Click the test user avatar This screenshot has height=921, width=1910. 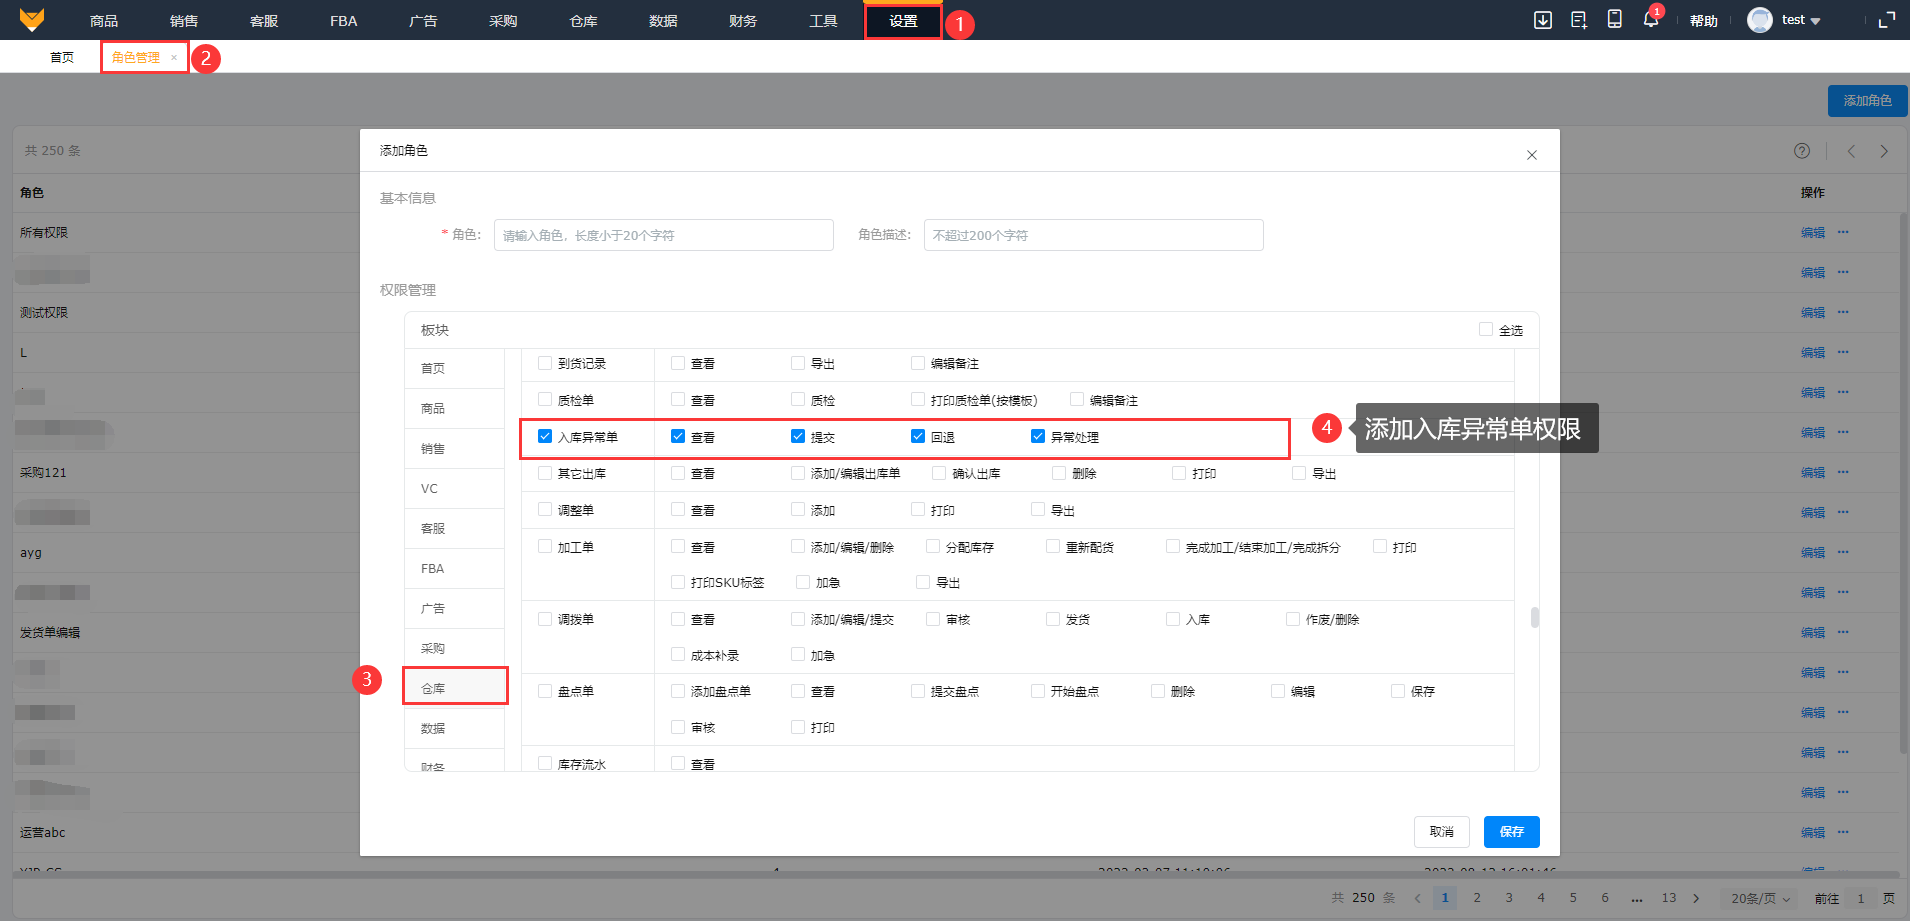[x=1759, y=20]
